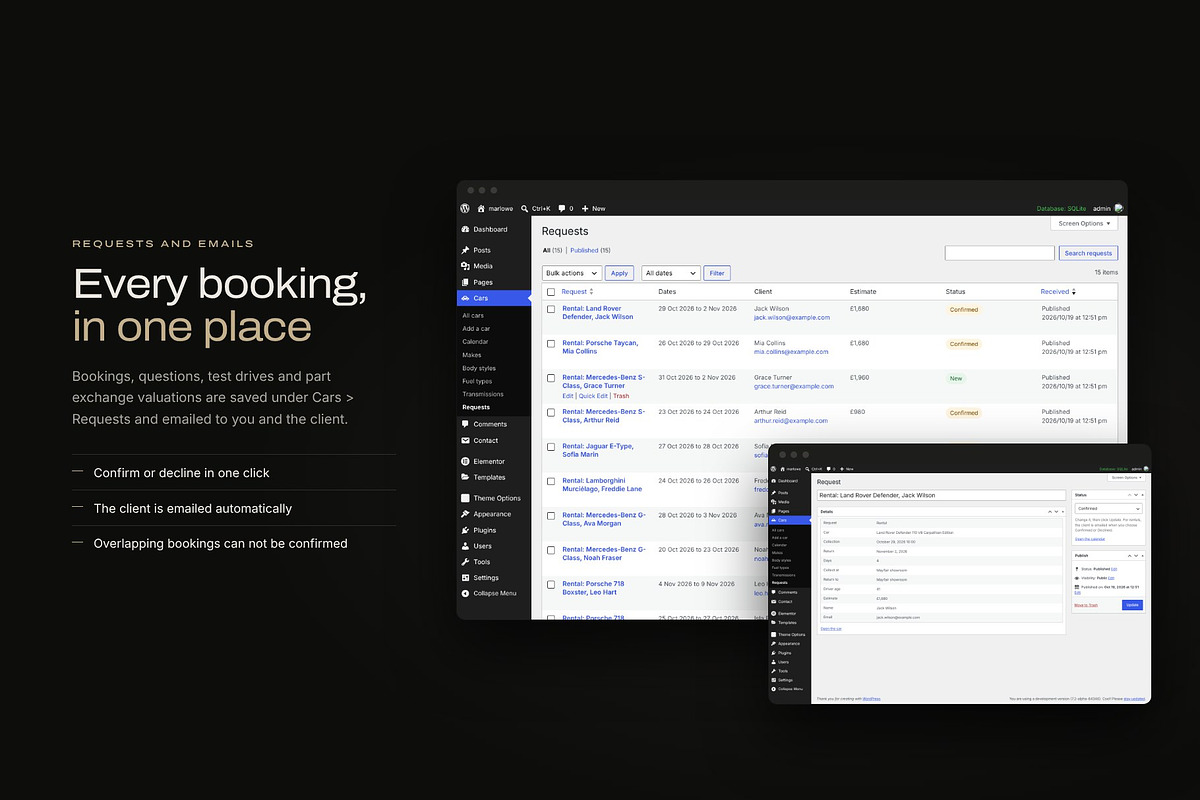Click the WordPress logo in Requests window
Screen dimensions: 1200x800
tap(465, 208)
